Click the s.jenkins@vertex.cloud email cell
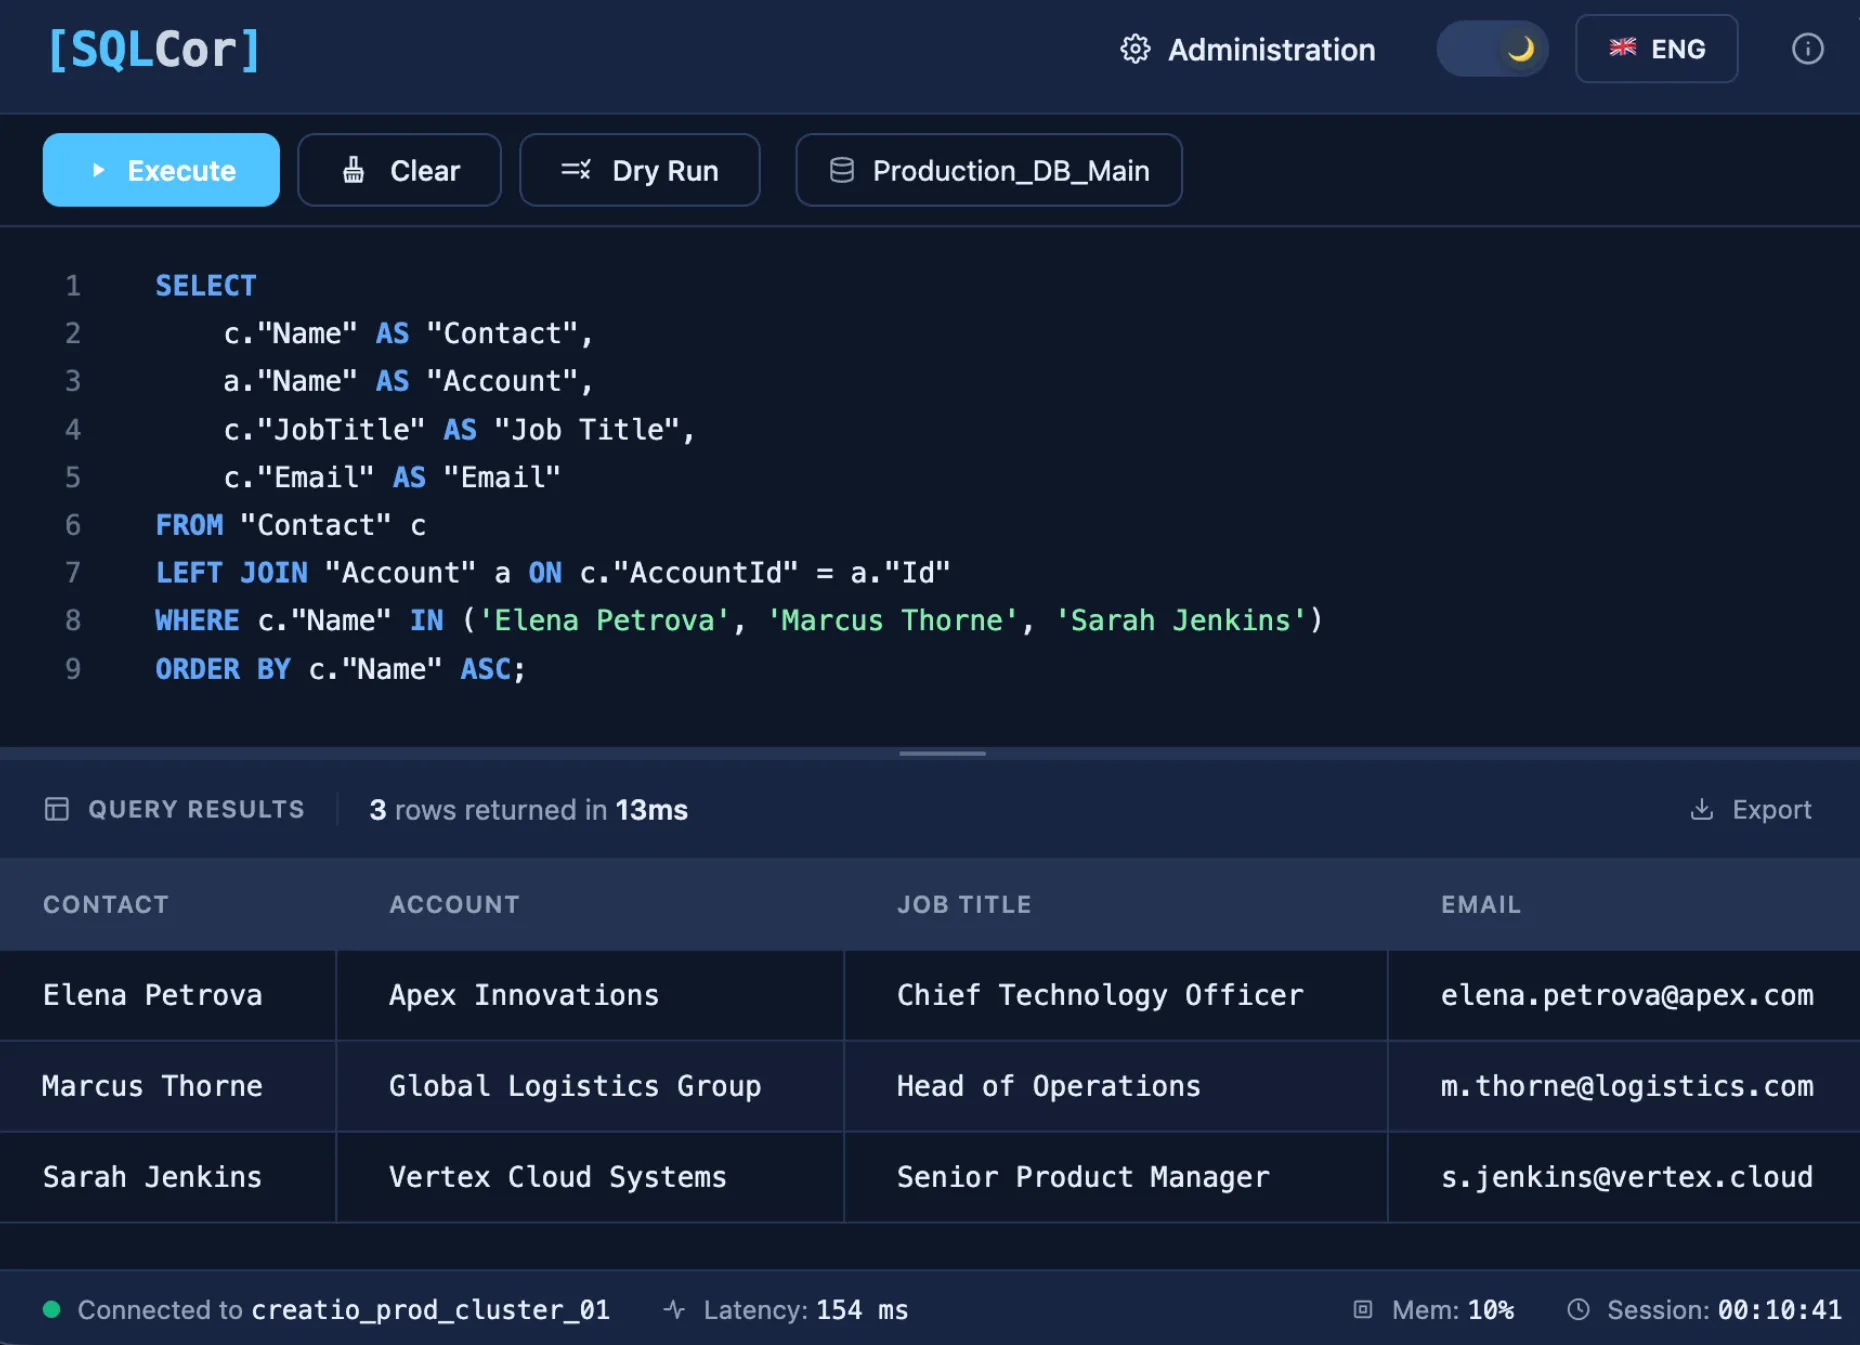 coord(1625,1177)
